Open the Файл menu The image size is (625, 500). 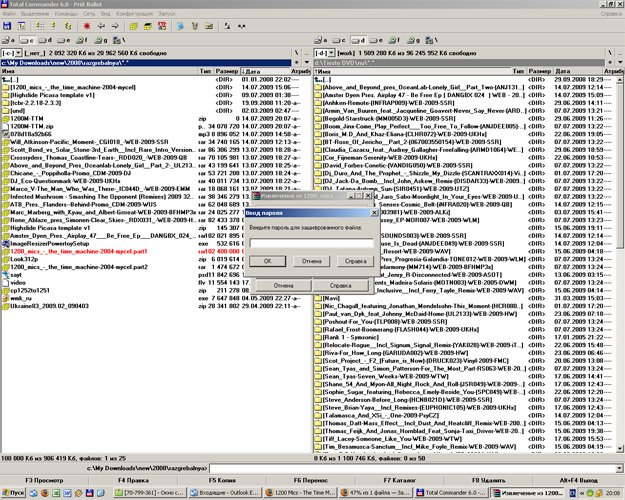(x=9, y=14)
